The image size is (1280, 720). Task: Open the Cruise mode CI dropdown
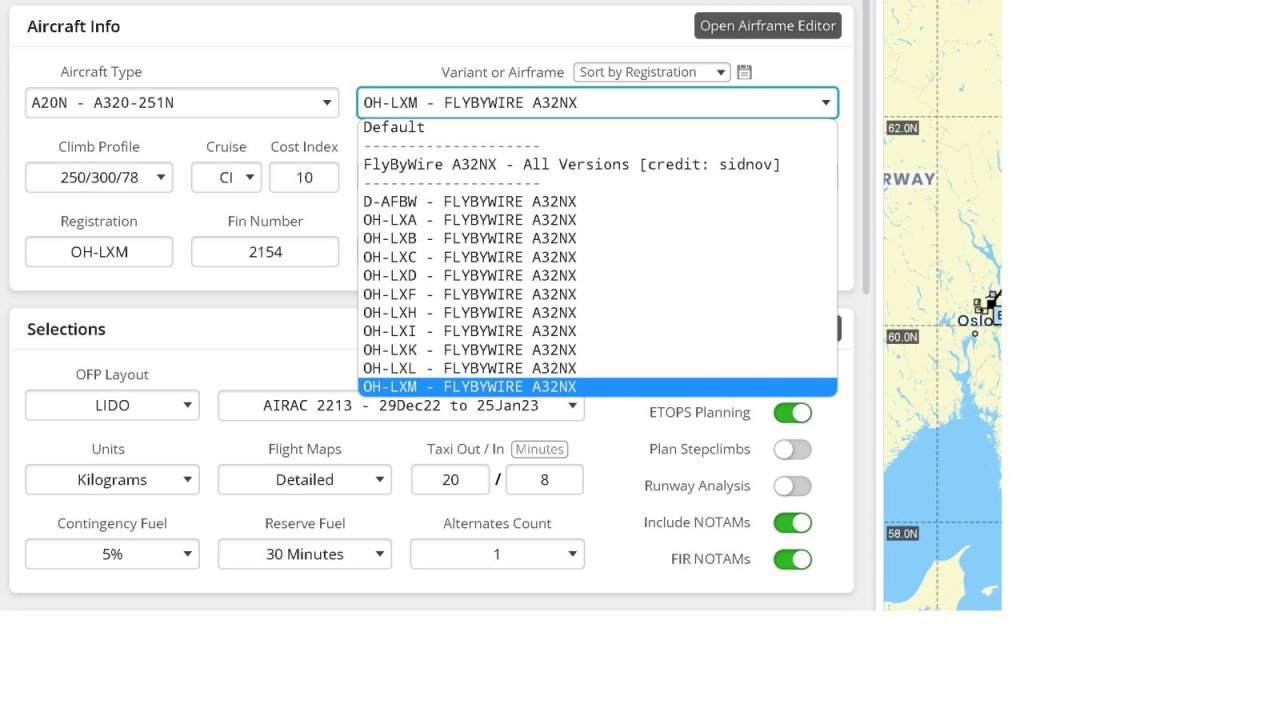[227, 178]
